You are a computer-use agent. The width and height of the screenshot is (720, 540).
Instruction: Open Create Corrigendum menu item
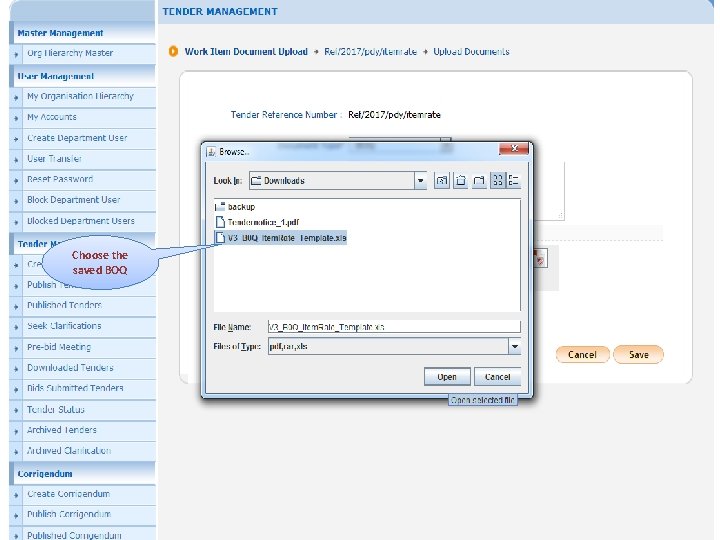pyautogui.click(x=68, y=494)
